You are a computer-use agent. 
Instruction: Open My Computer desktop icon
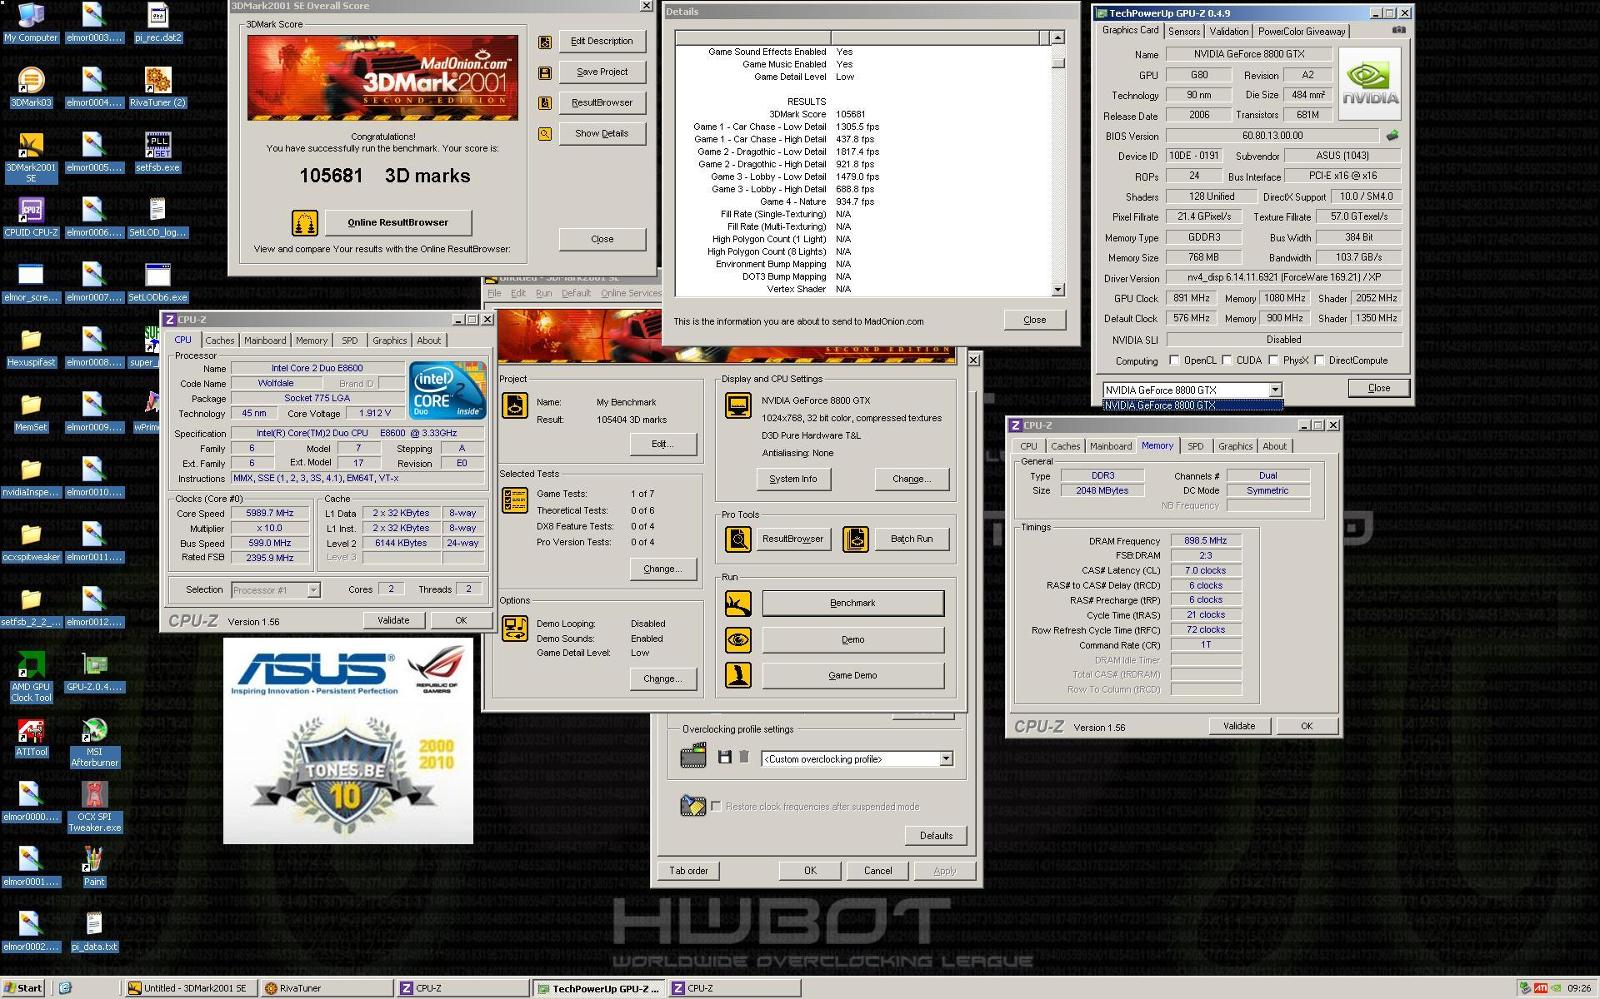(30, 22)
